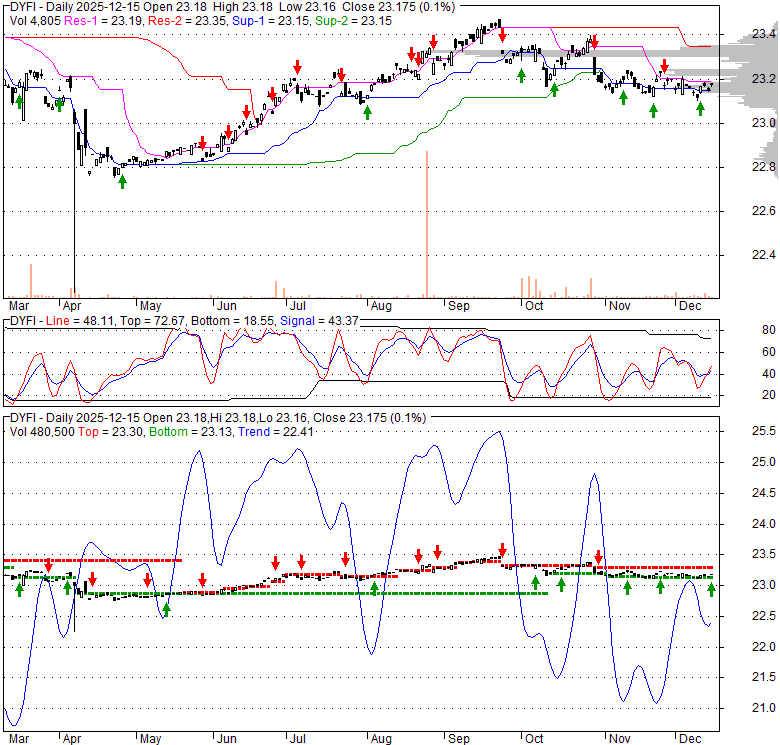Click the red arrow in late October, bottom panel
This screenshot has width=780, height=745.
click(598, 557)
